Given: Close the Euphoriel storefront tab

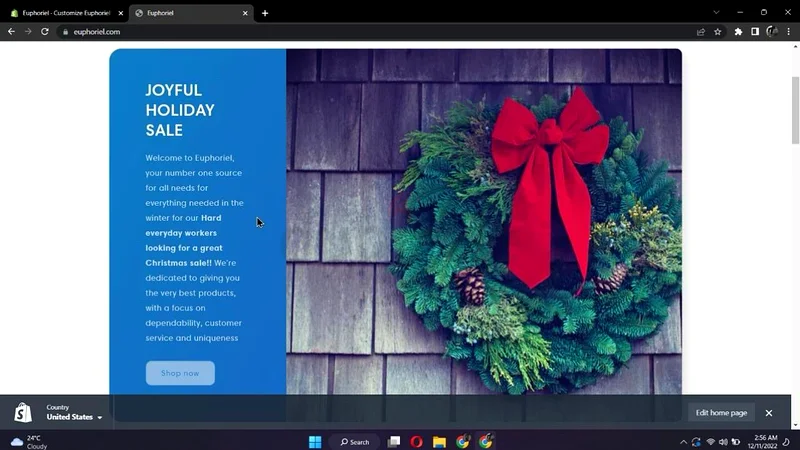Looking at the screenshot, I should coord(245,13).
